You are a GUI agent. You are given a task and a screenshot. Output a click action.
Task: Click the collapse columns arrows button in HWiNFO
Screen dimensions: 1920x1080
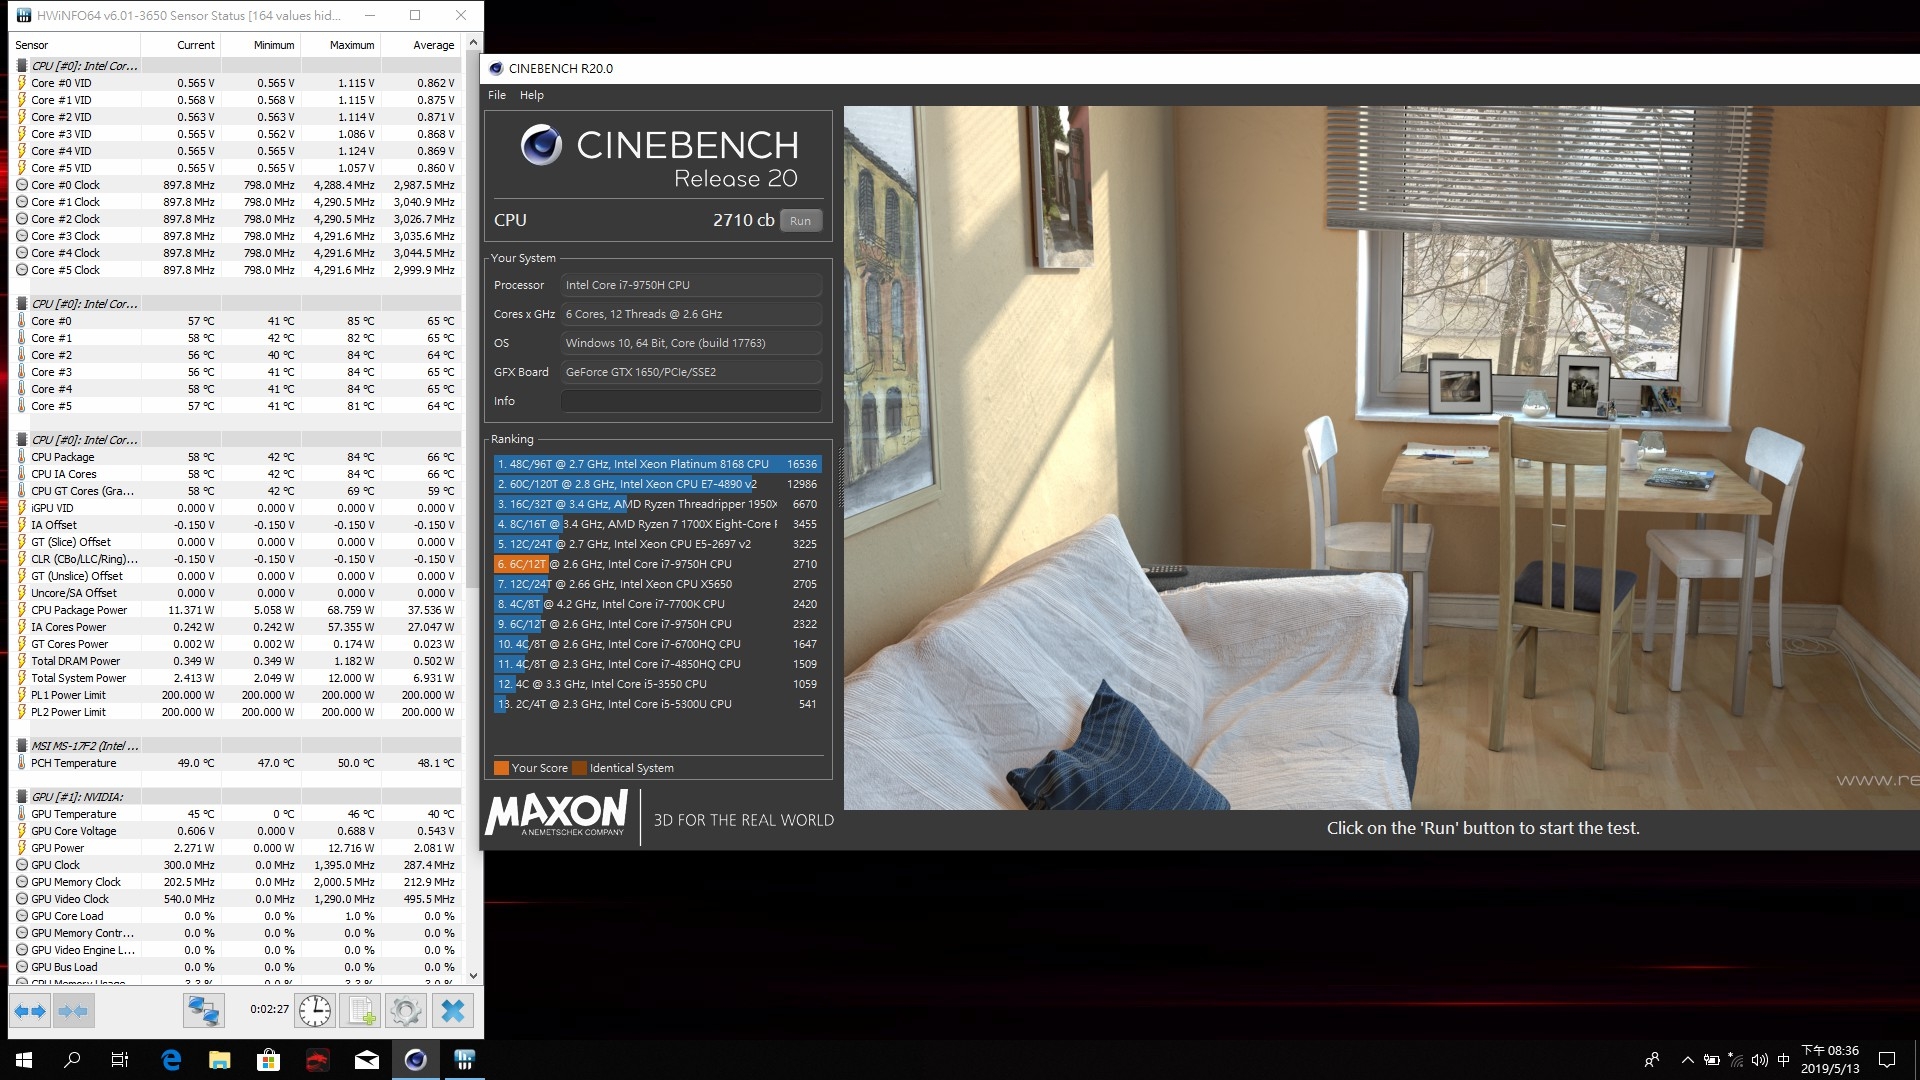pos(73,1011)
